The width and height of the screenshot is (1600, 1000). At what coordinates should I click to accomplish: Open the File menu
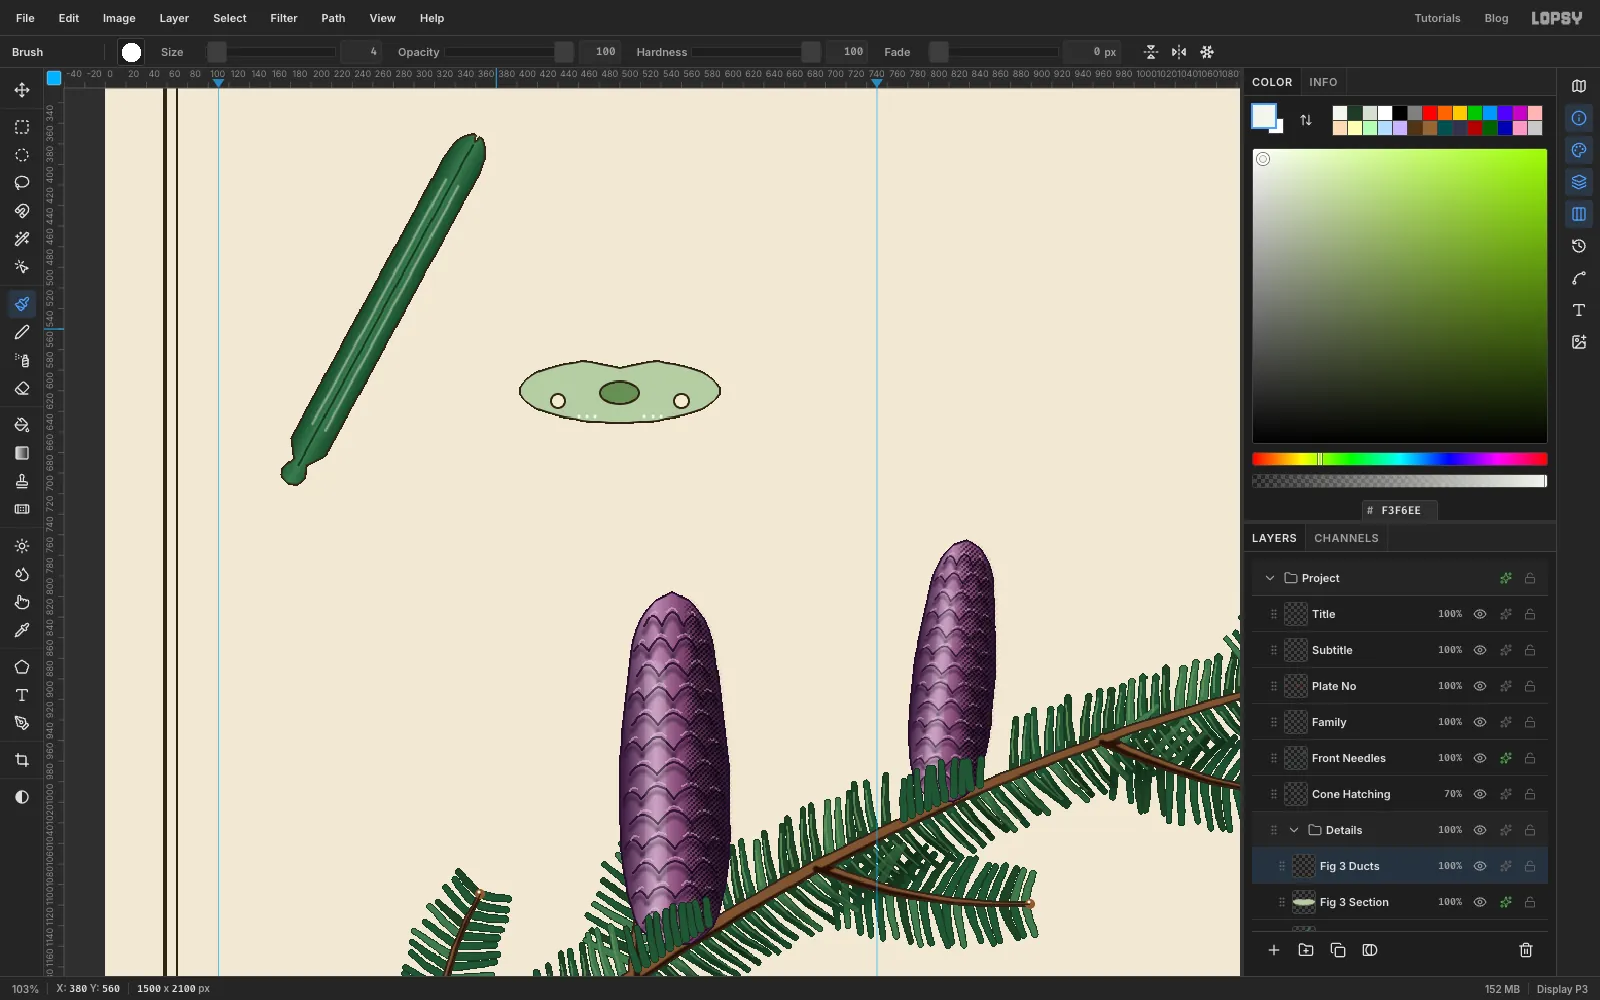[x=25, y=18]
